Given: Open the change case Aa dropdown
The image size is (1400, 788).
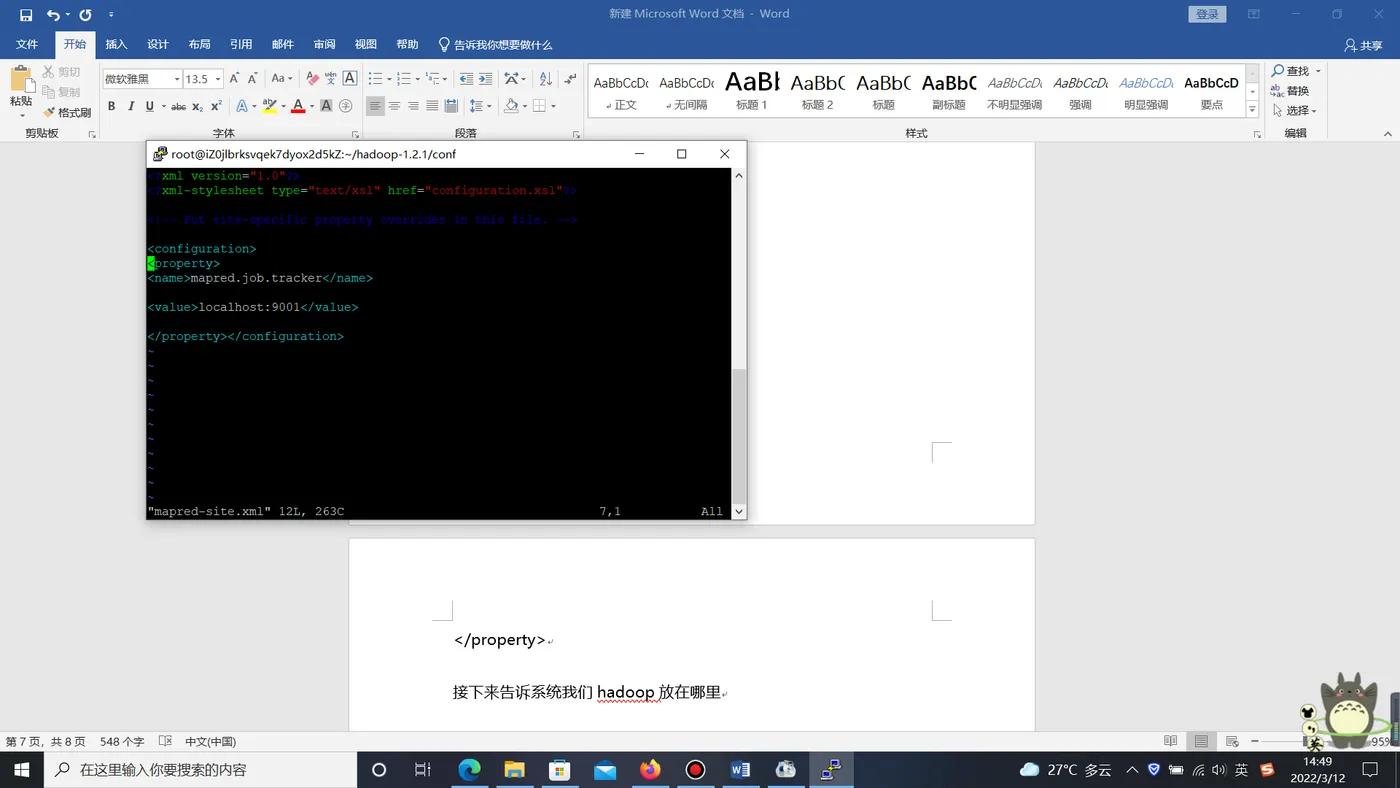Looking at the screenshot, I should point(282,78).
